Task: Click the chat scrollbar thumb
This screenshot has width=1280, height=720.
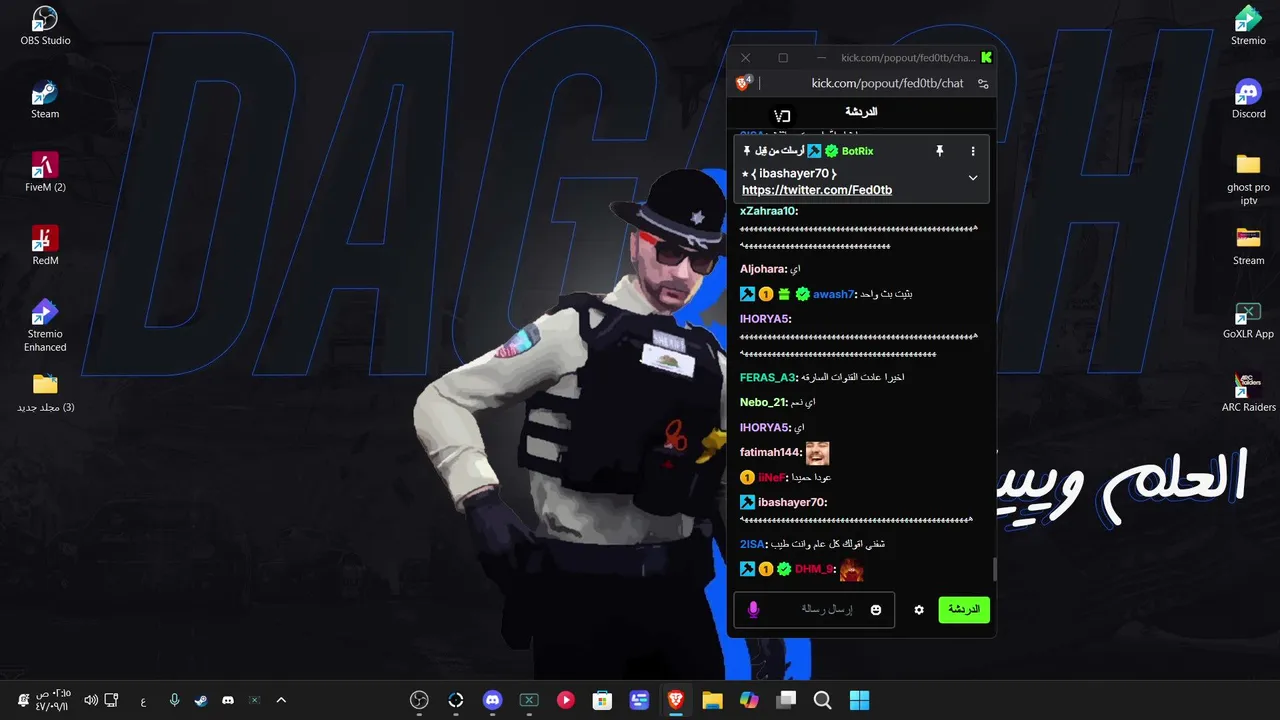Action: point(994,569)
